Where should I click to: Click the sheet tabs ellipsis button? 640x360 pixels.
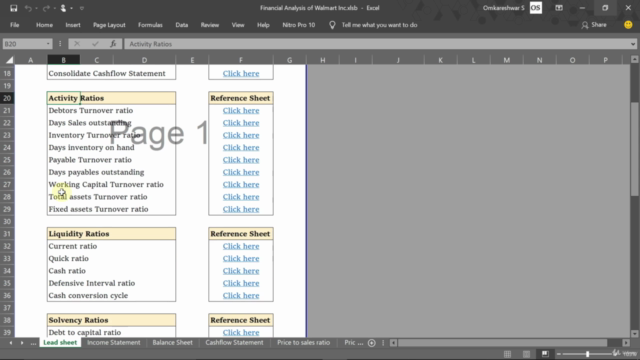(33, 343)
